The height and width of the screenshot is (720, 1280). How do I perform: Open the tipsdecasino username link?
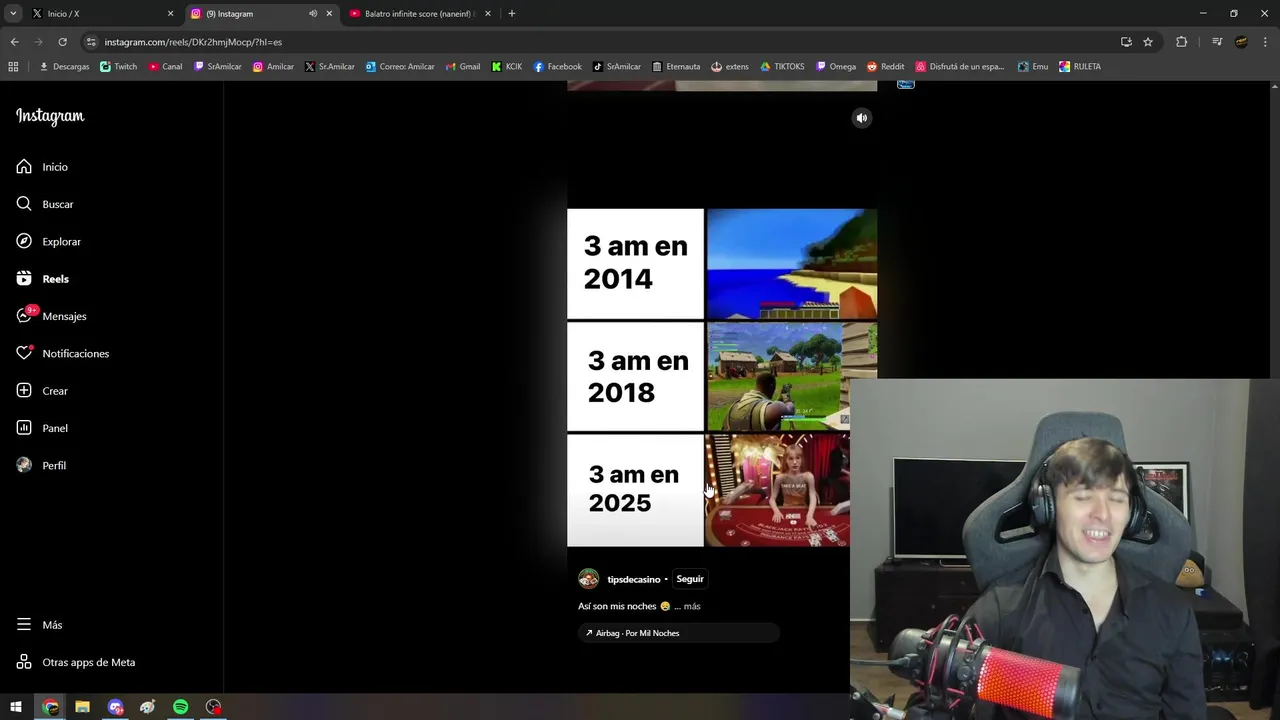pos(634,579)
